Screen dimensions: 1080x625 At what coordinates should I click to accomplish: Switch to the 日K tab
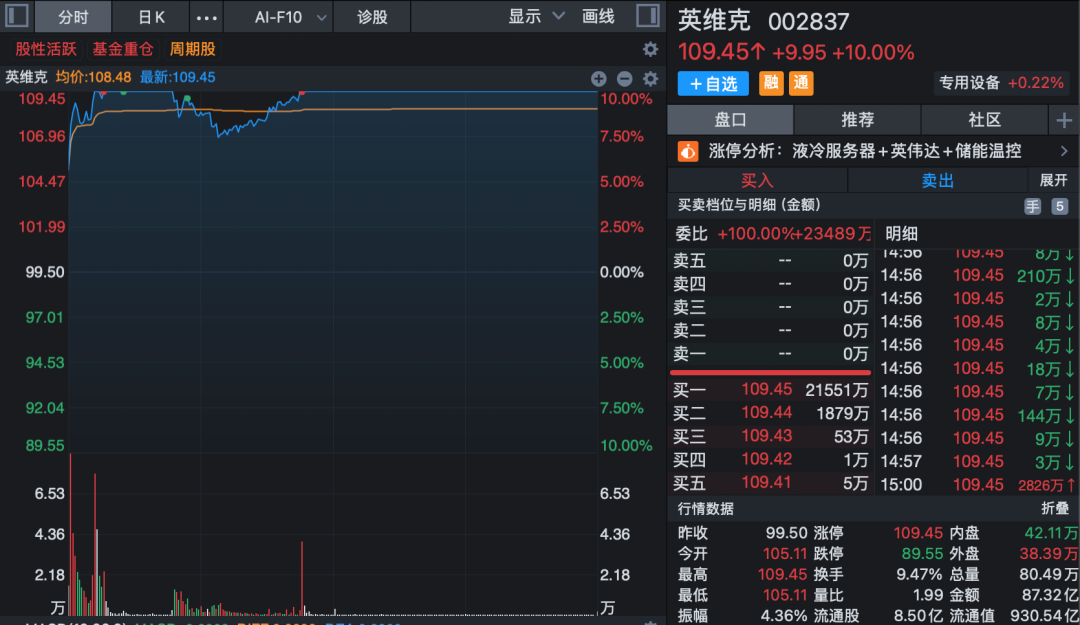tap(150, 16)
